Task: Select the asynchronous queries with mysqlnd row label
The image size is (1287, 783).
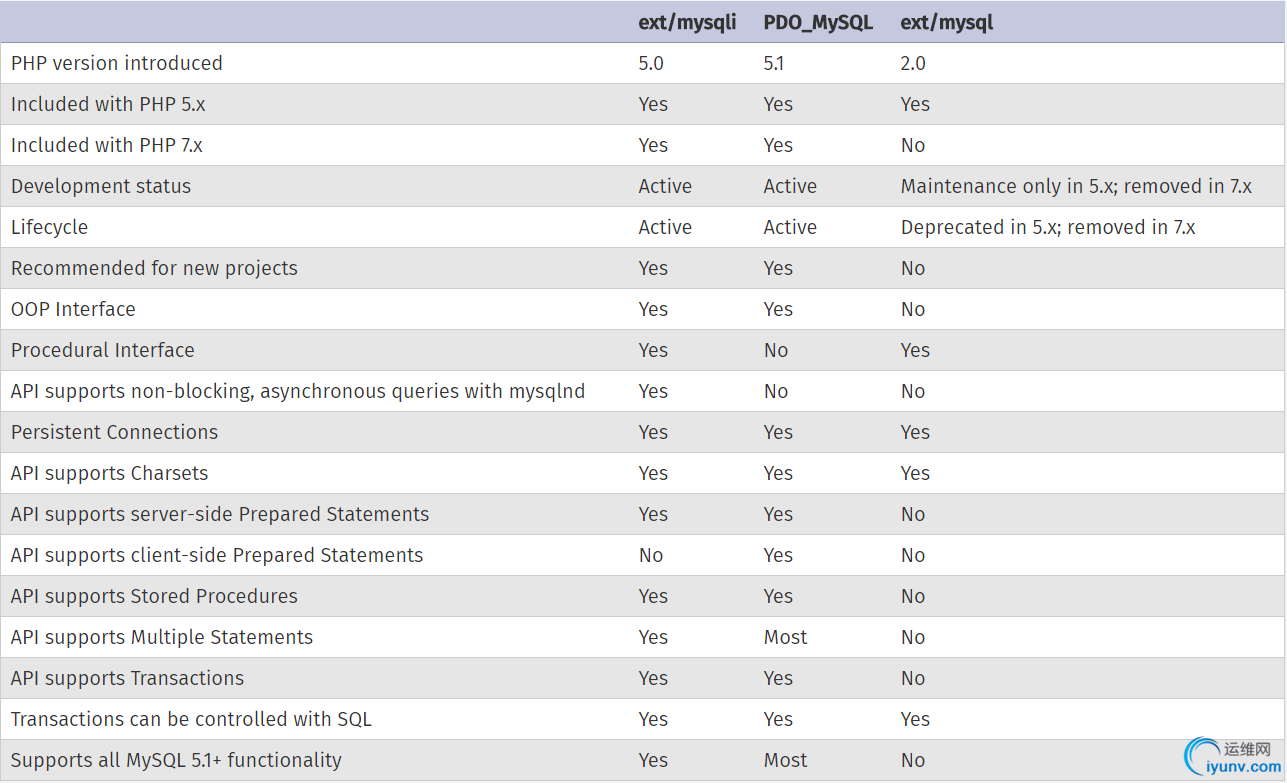Action: point(298,391)
